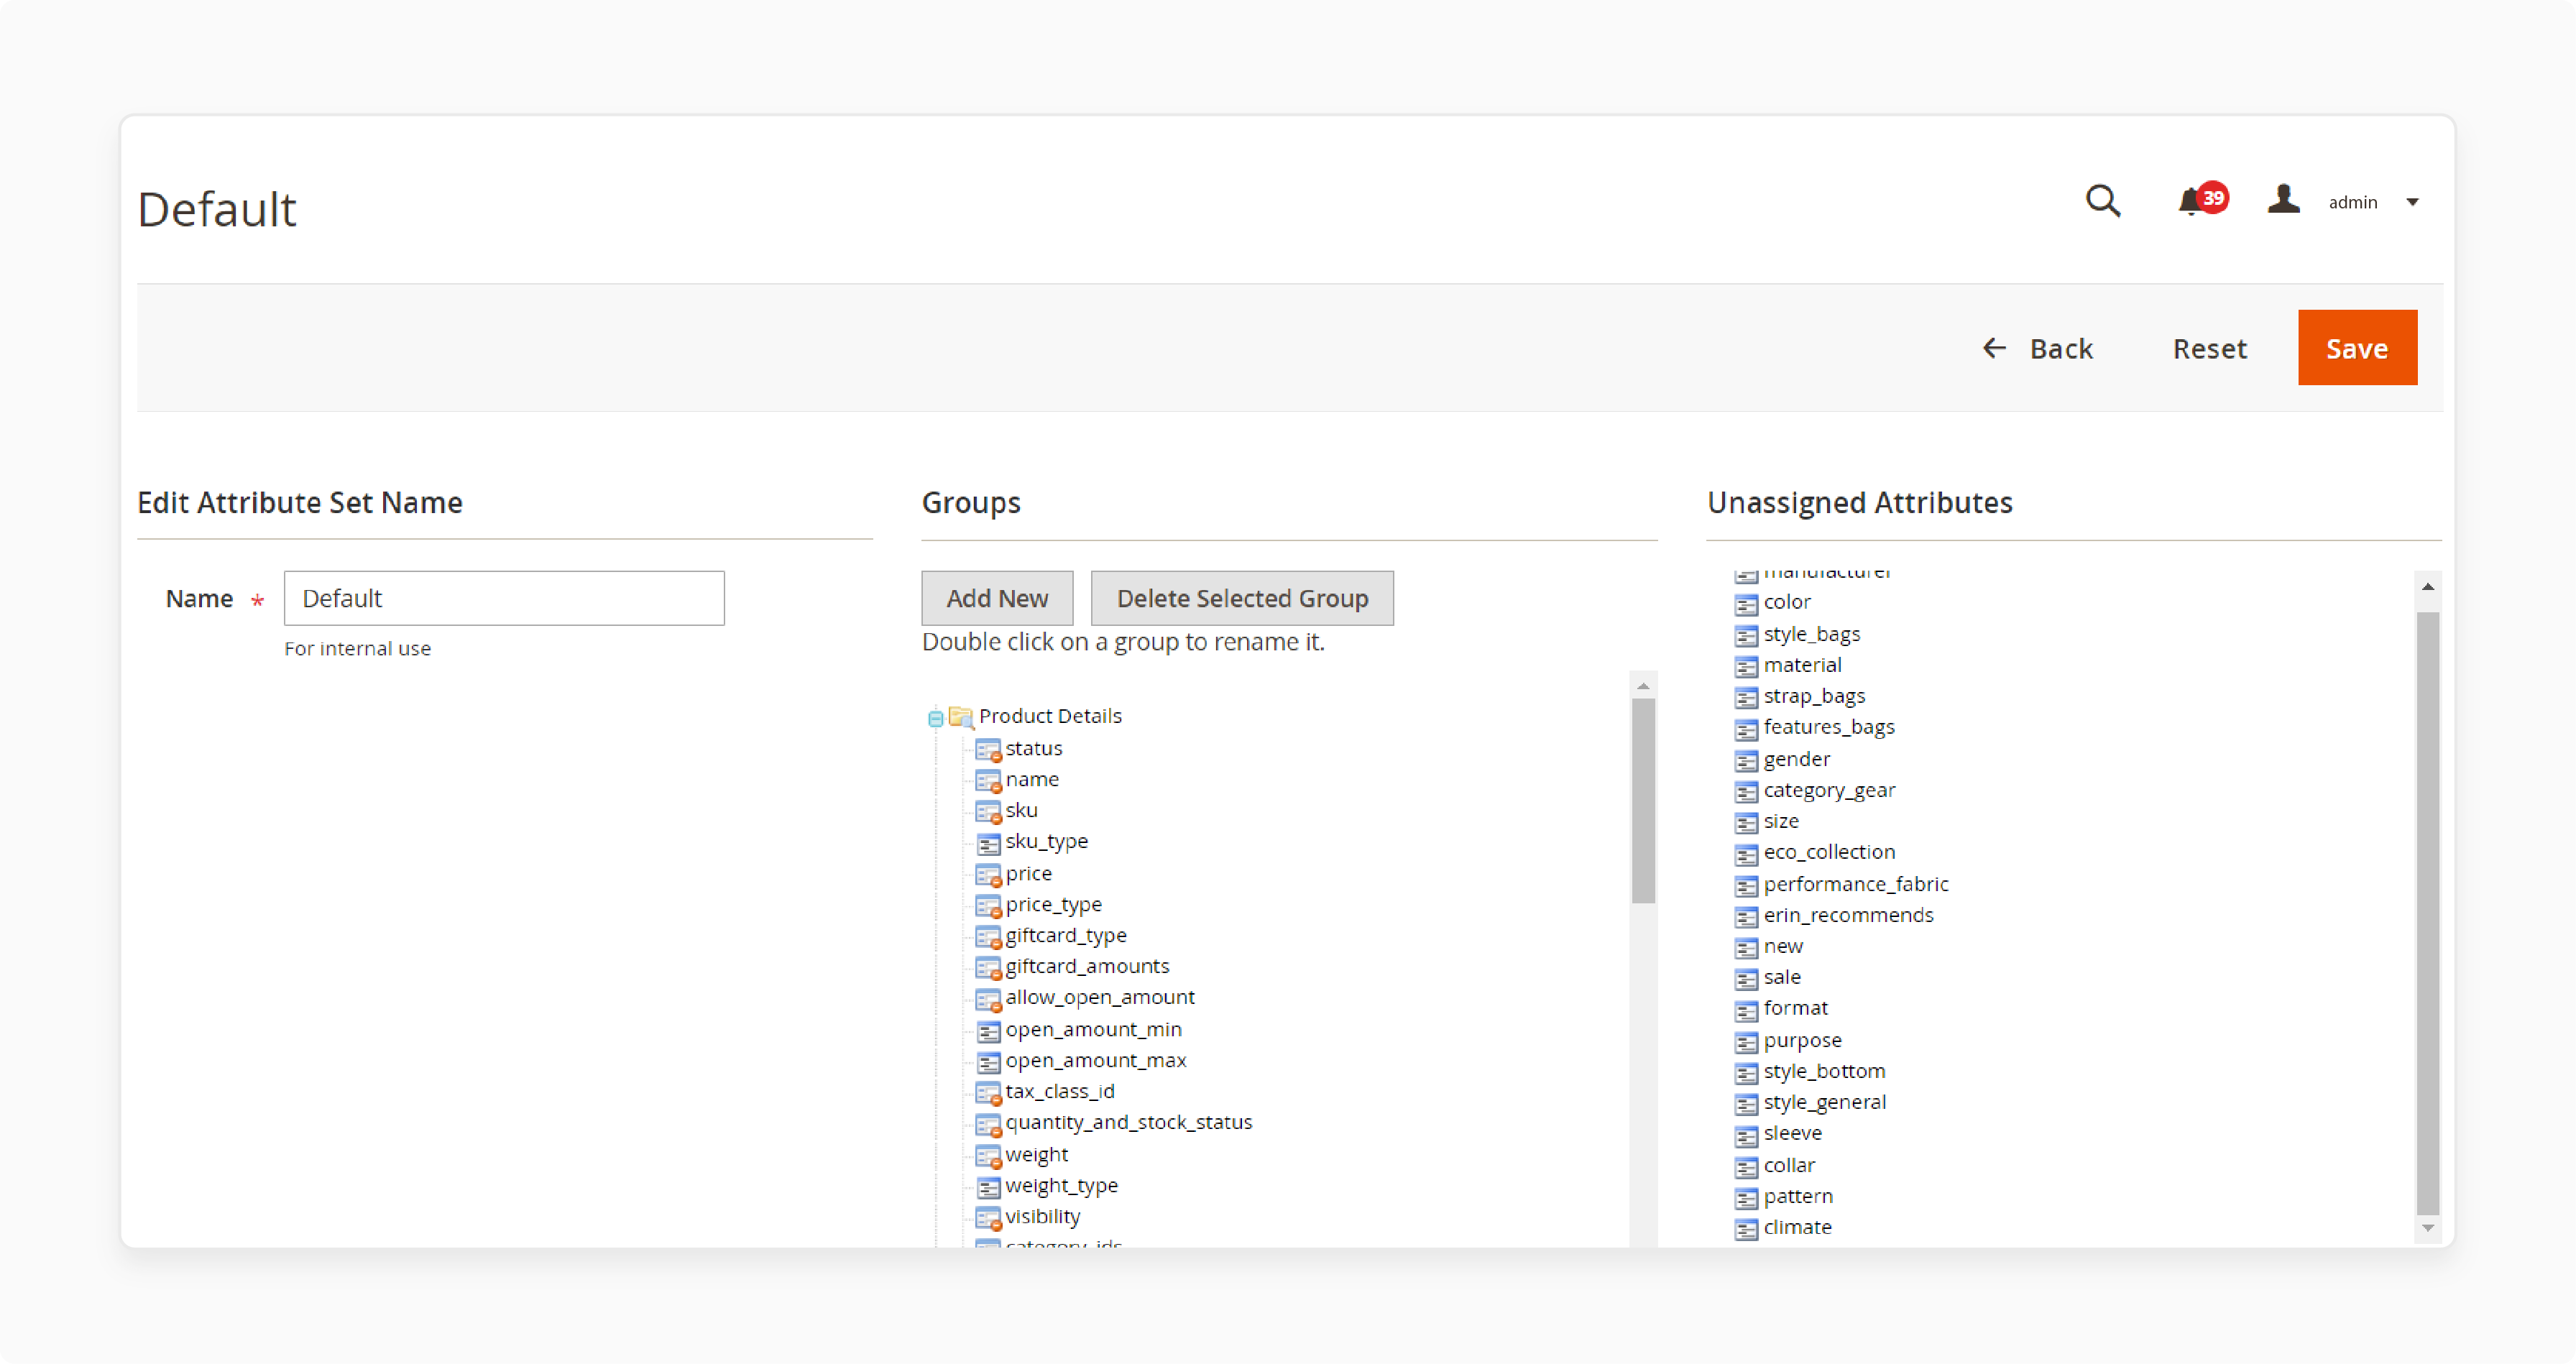Click Unassigned Attributes scroll down arrow
Image resolution: width=2576 pixels, height=1364 pixels.
pos(2427,1228)
